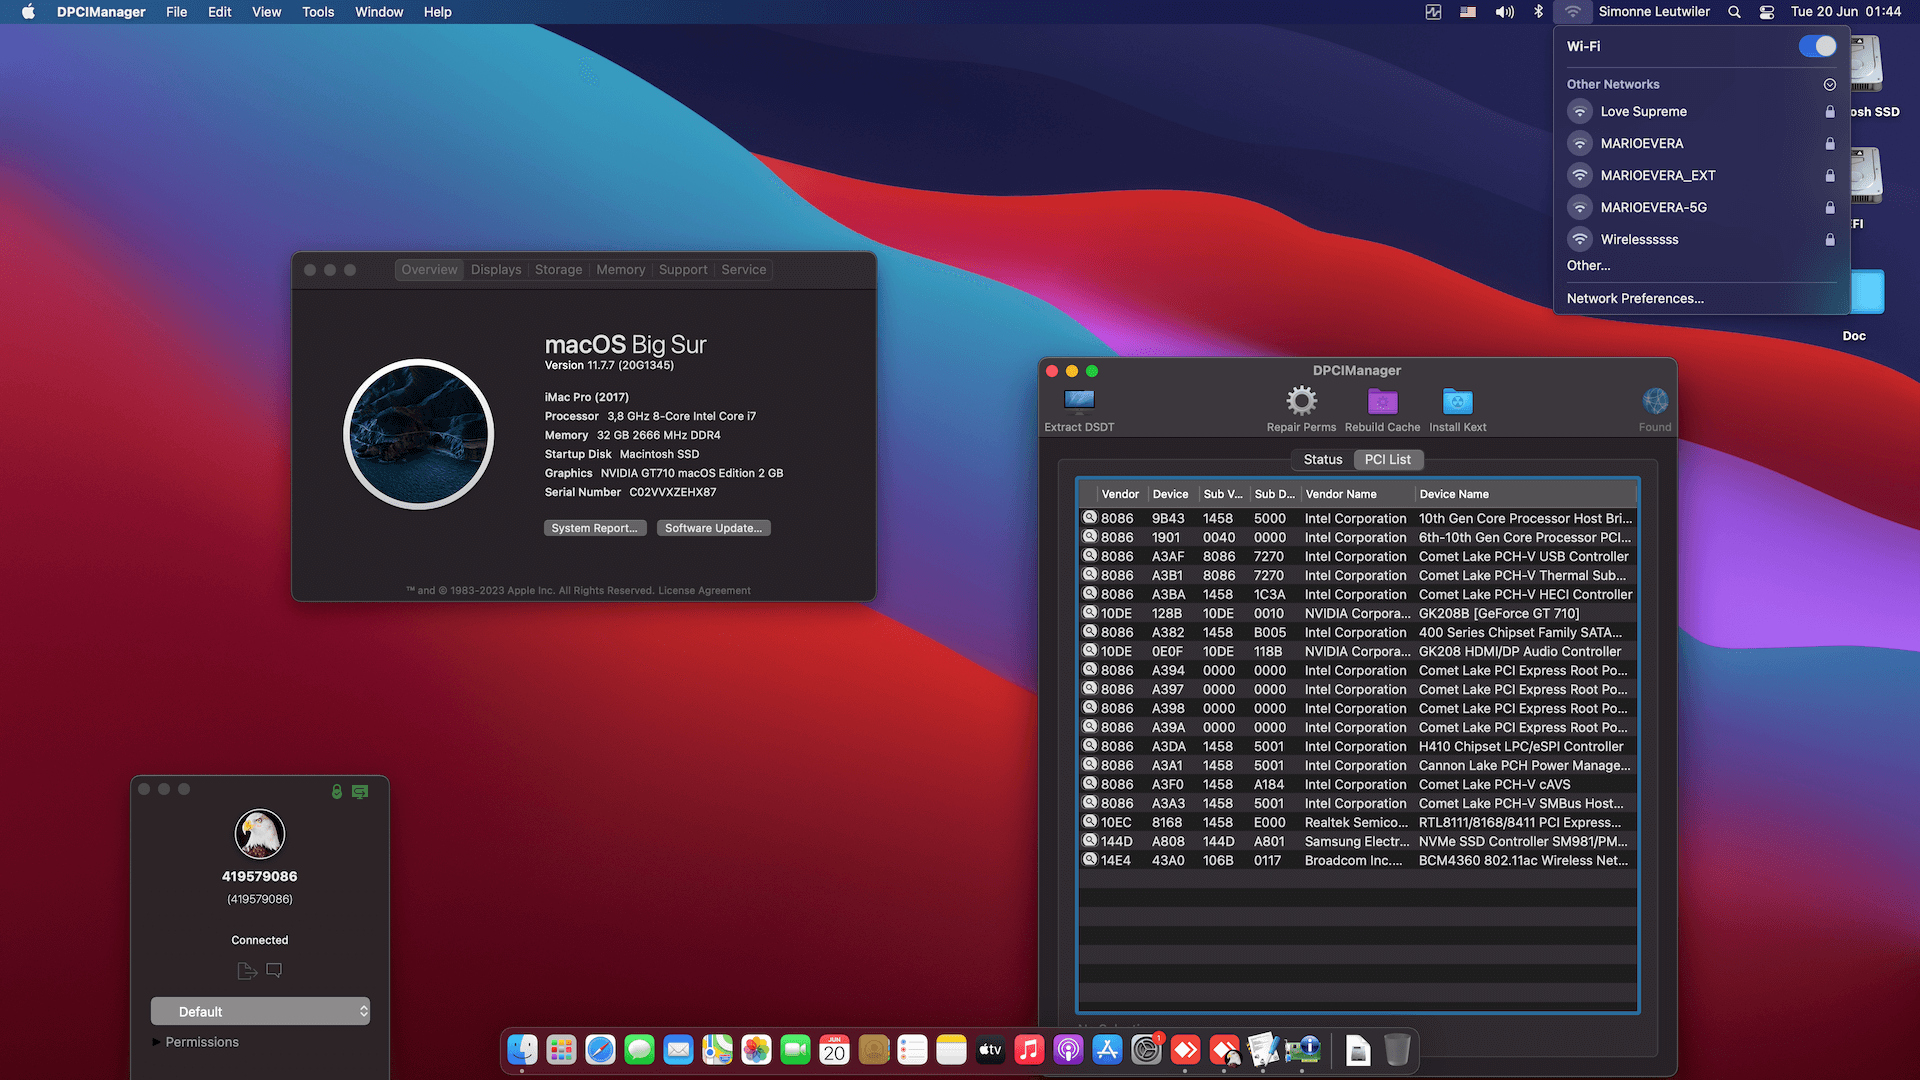Open Launchpad from the Dock
This screenshot has width=1920, height=1080.
[561, 1049]
